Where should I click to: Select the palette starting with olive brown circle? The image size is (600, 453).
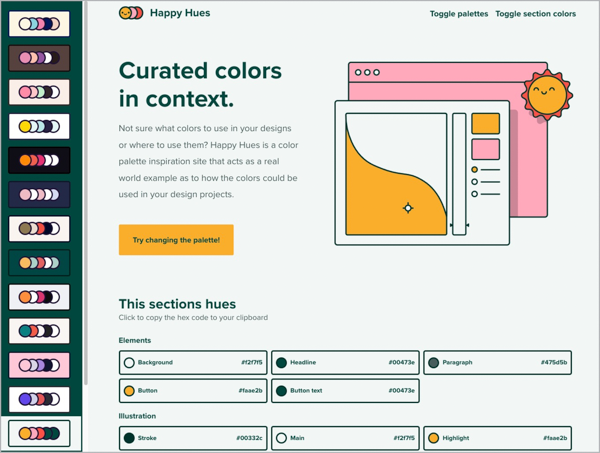[x=39, y=229]
